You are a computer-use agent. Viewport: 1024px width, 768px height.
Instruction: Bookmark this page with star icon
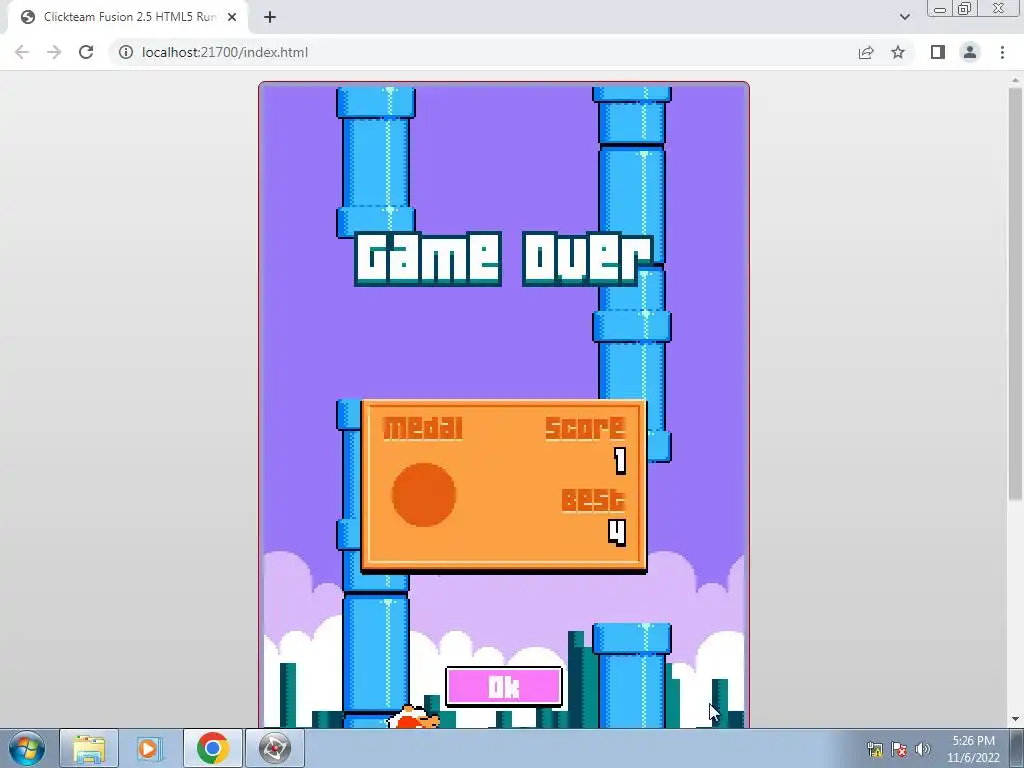898,52
